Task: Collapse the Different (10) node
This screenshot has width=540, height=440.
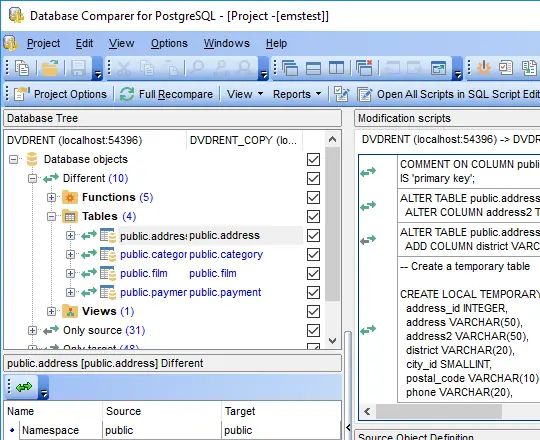Action: point(32,178)
